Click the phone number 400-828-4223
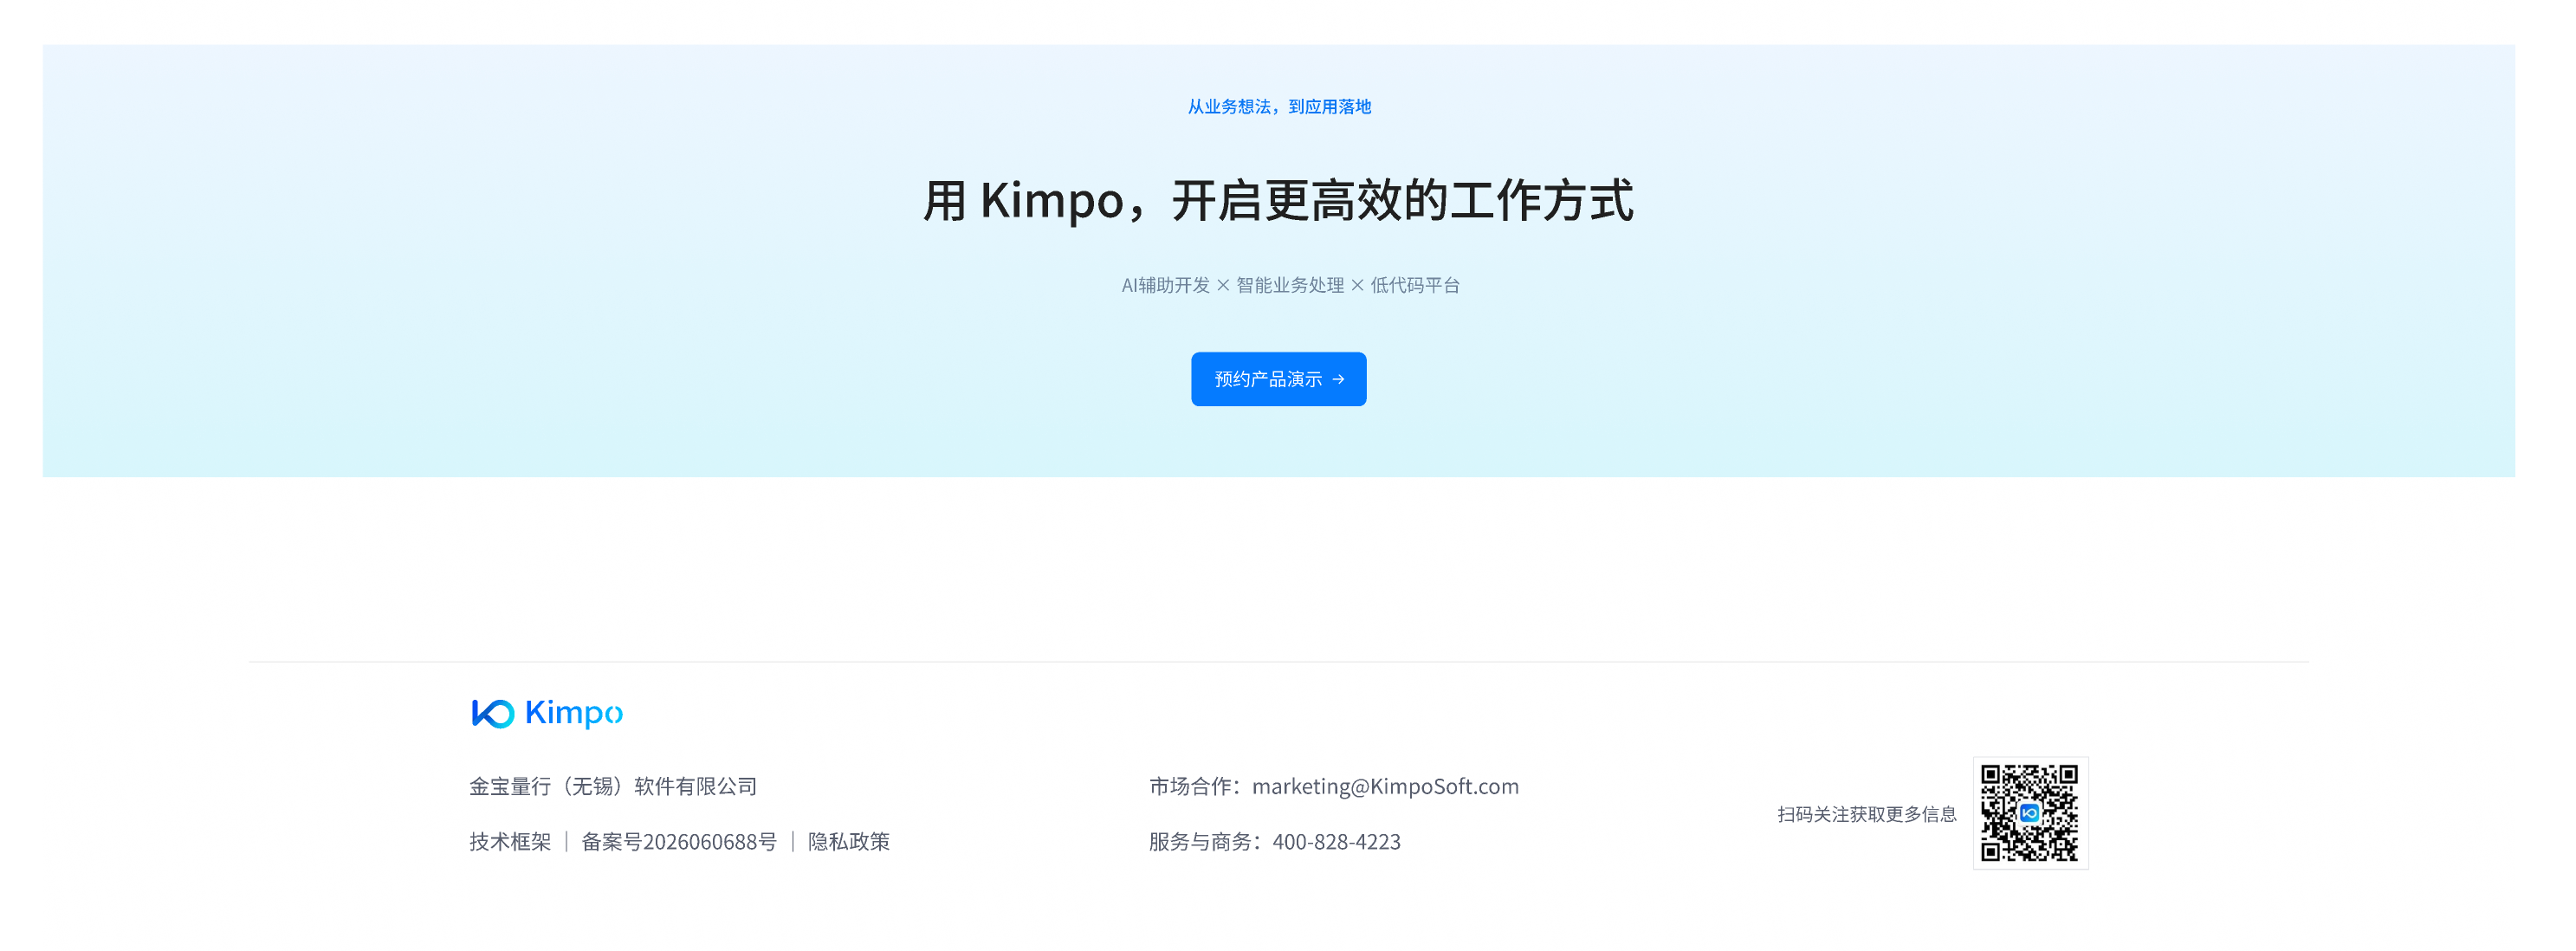 1336,842
